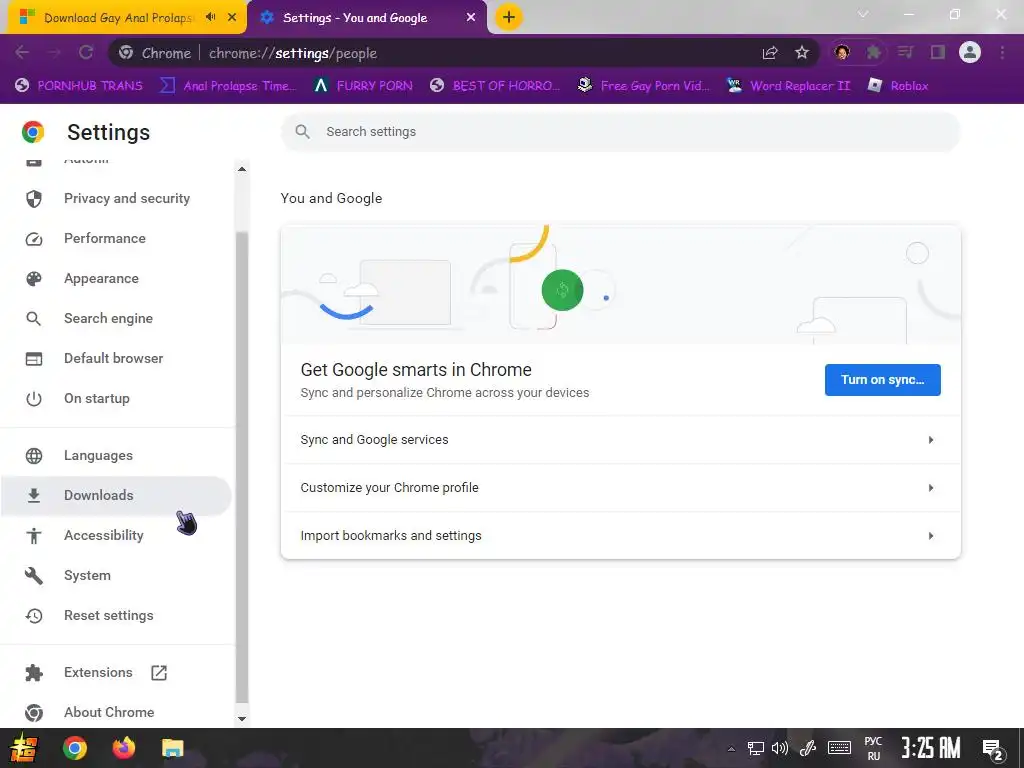
Task: Open a new tab with the plus button
Action: click(509, 17)
